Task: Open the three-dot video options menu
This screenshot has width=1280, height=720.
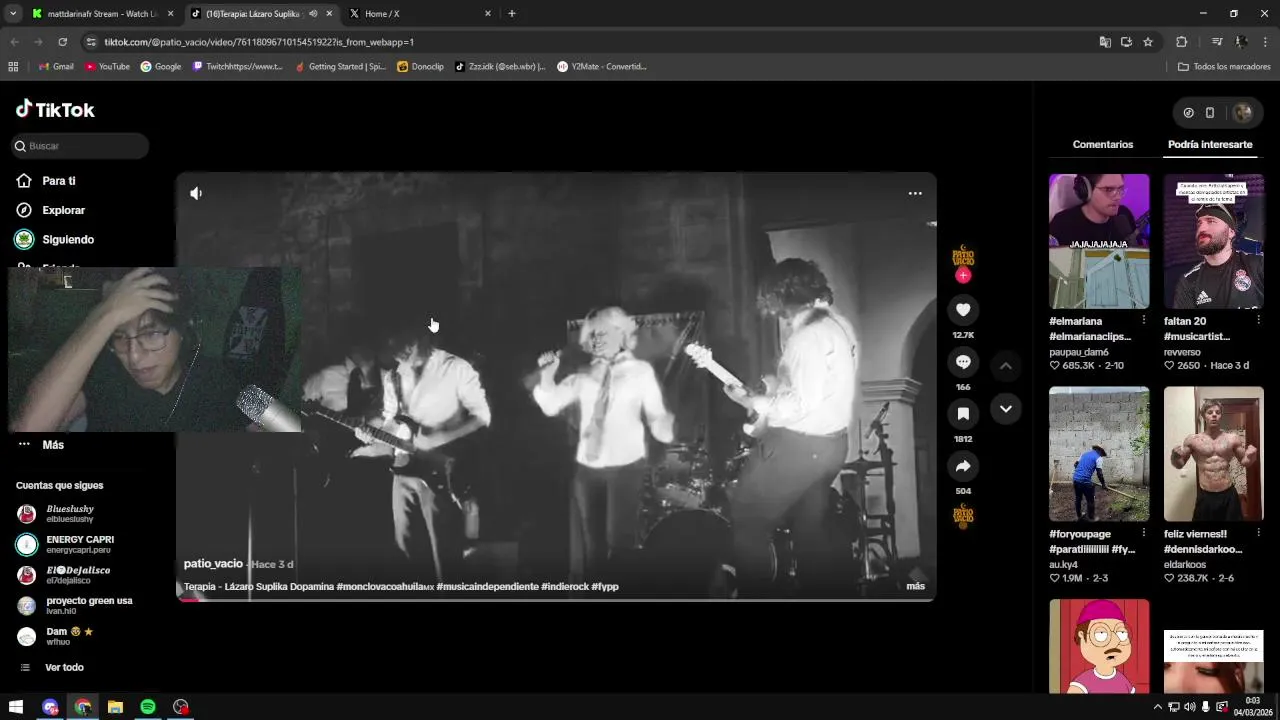Action: (x=915, y=193)
